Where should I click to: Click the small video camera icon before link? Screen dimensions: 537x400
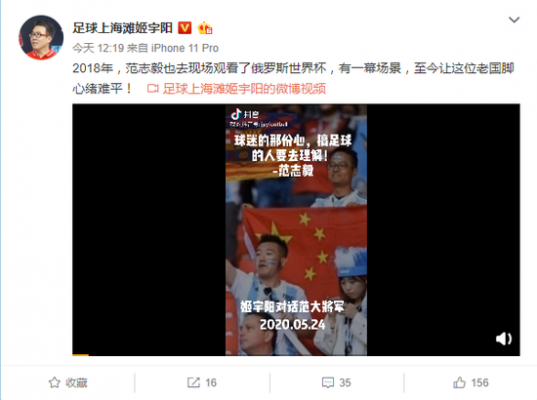153,89
